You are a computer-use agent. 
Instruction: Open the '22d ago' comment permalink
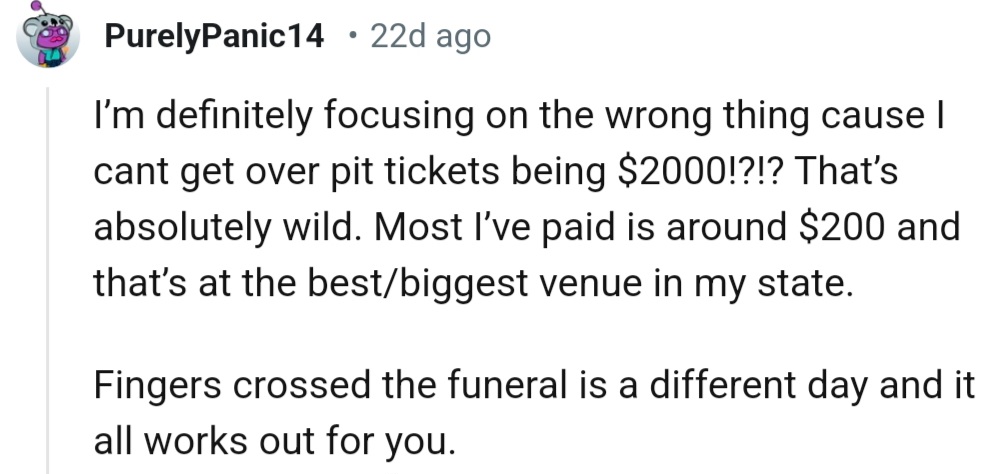(430, 38)
